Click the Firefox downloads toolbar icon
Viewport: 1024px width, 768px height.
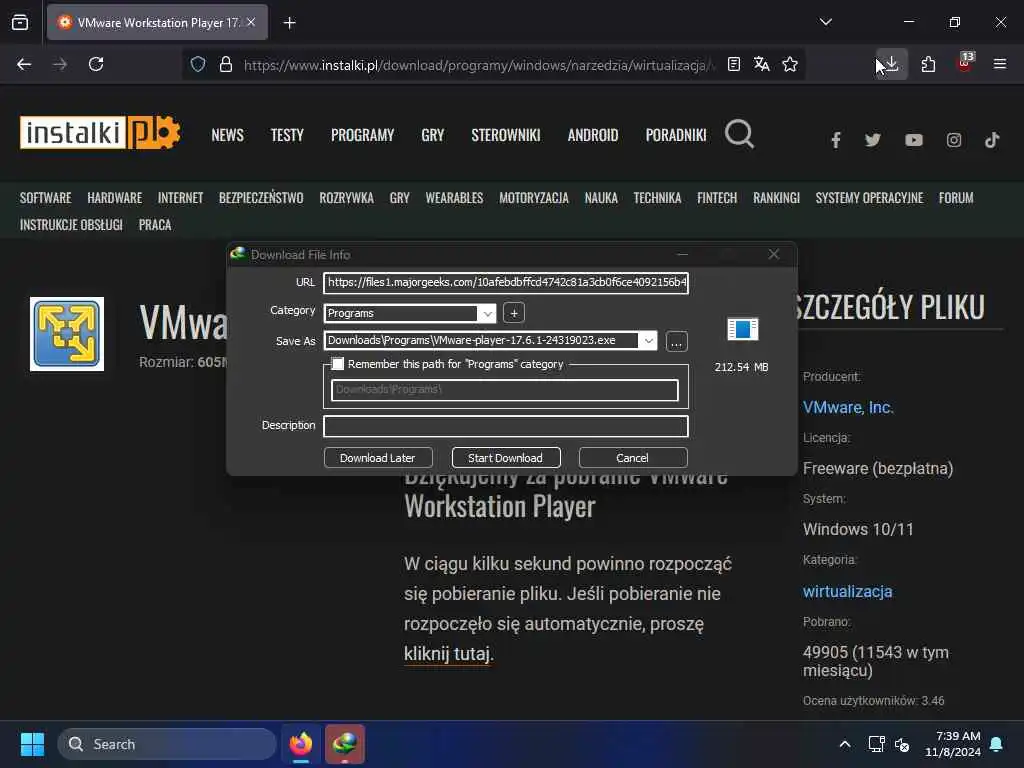[891, 64]
